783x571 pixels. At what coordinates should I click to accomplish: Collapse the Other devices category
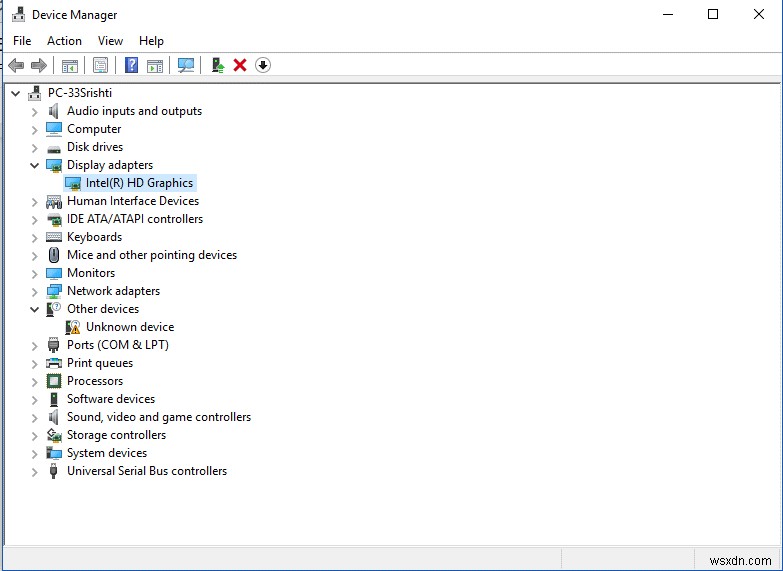34,309
